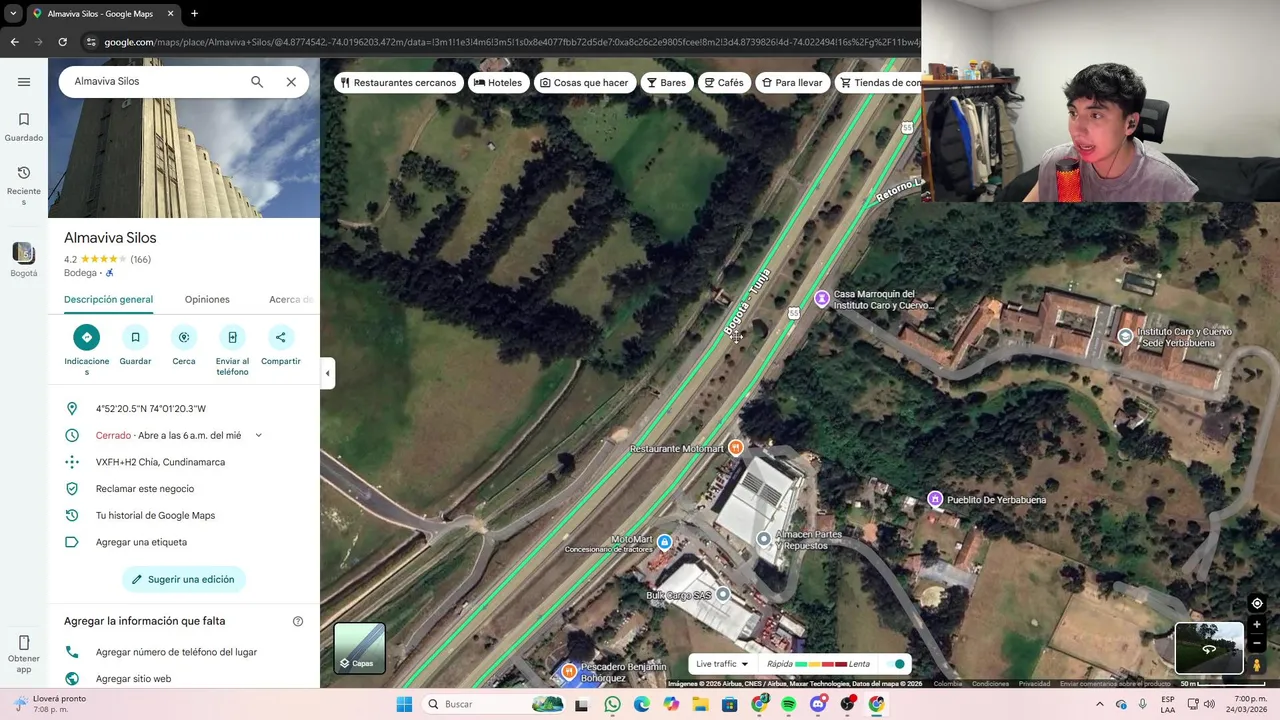Click the Guardar bookmark button
1280x720 pixels.
point(135,337)
